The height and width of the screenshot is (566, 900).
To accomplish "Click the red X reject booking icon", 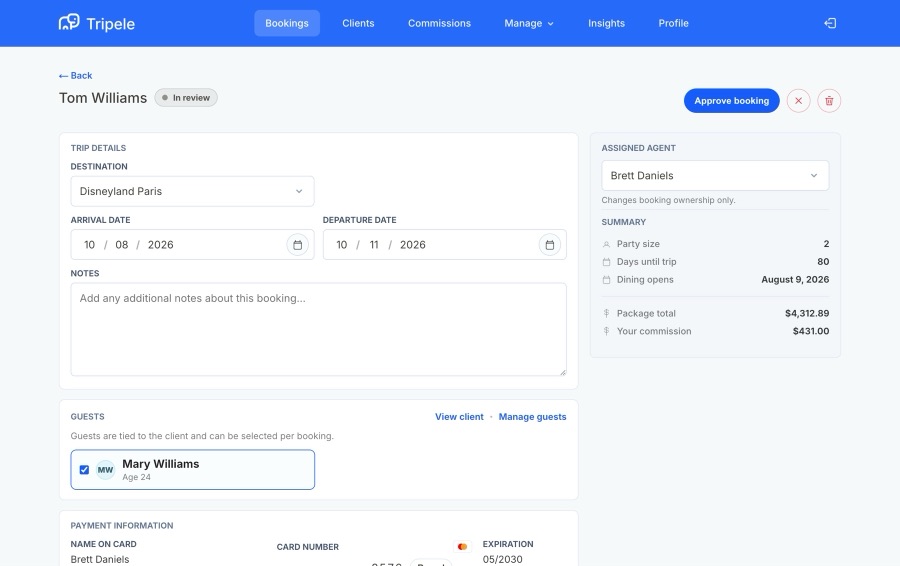I will pos(798,100).
